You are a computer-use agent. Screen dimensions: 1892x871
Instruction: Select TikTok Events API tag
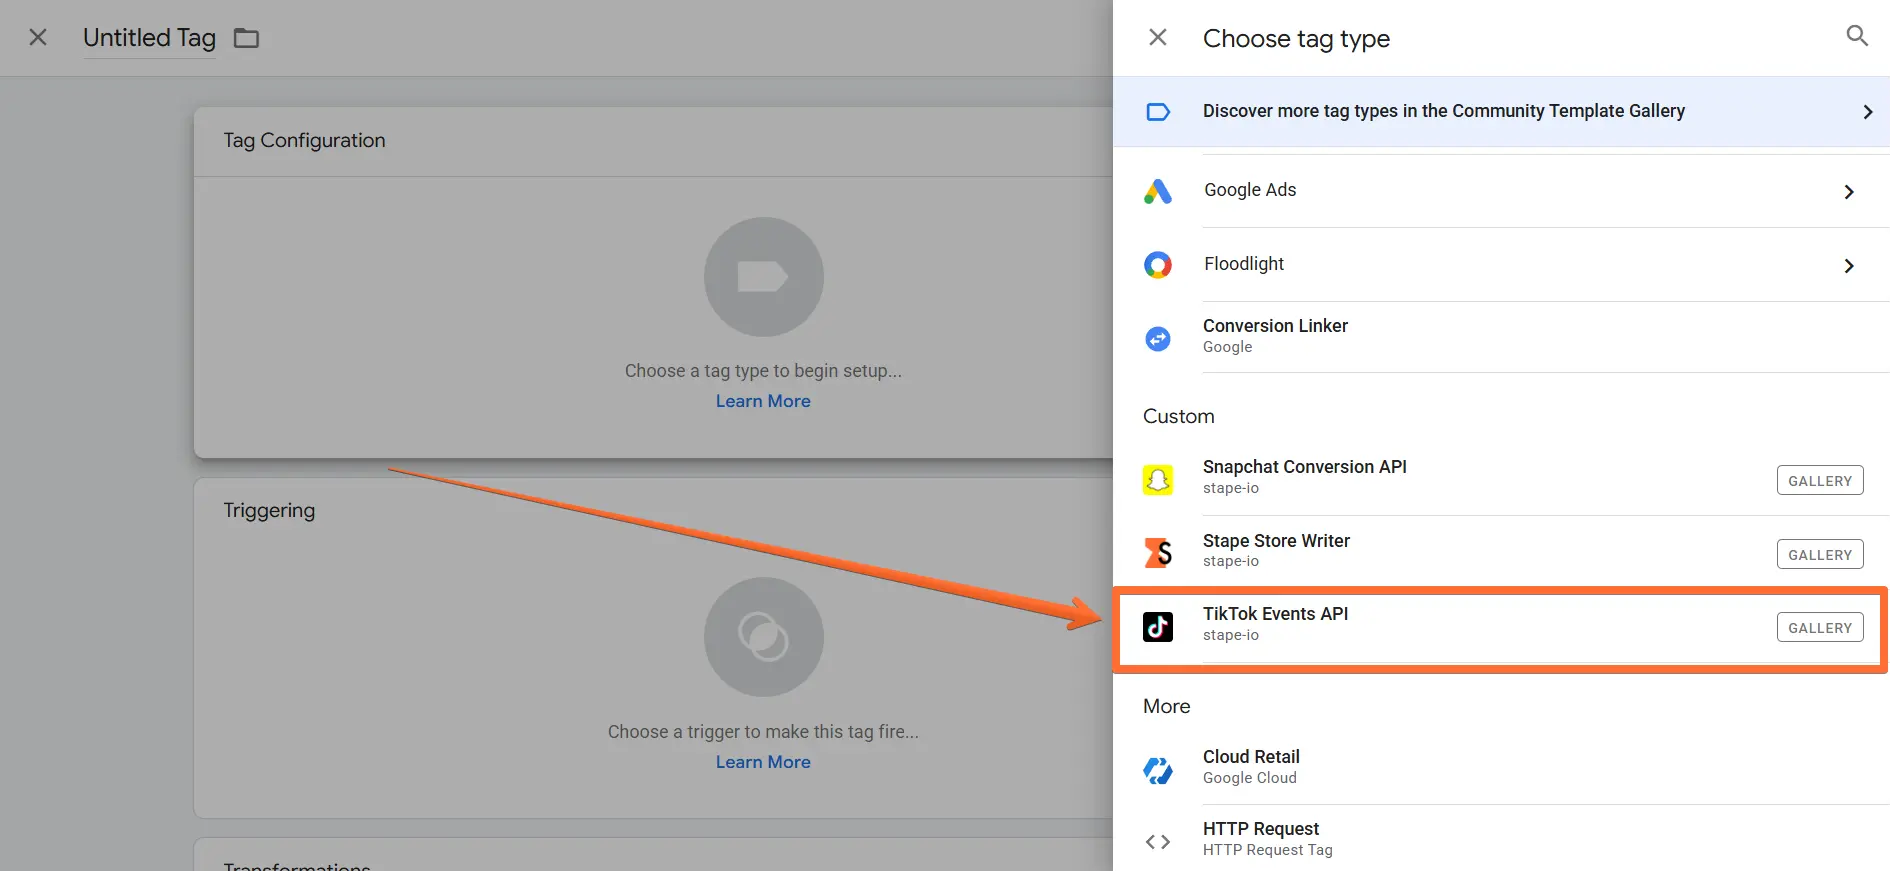(1501, 627)
